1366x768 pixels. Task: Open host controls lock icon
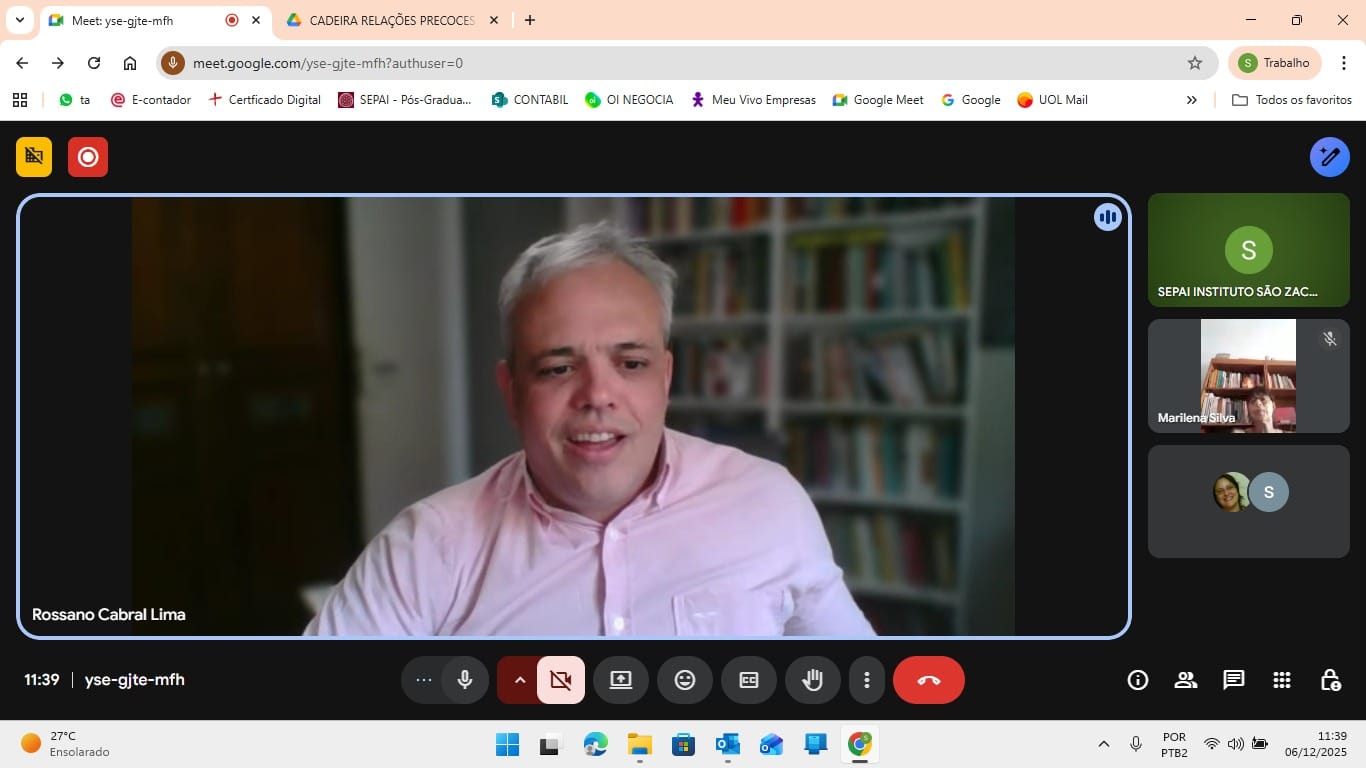[x=1329, y=680]
